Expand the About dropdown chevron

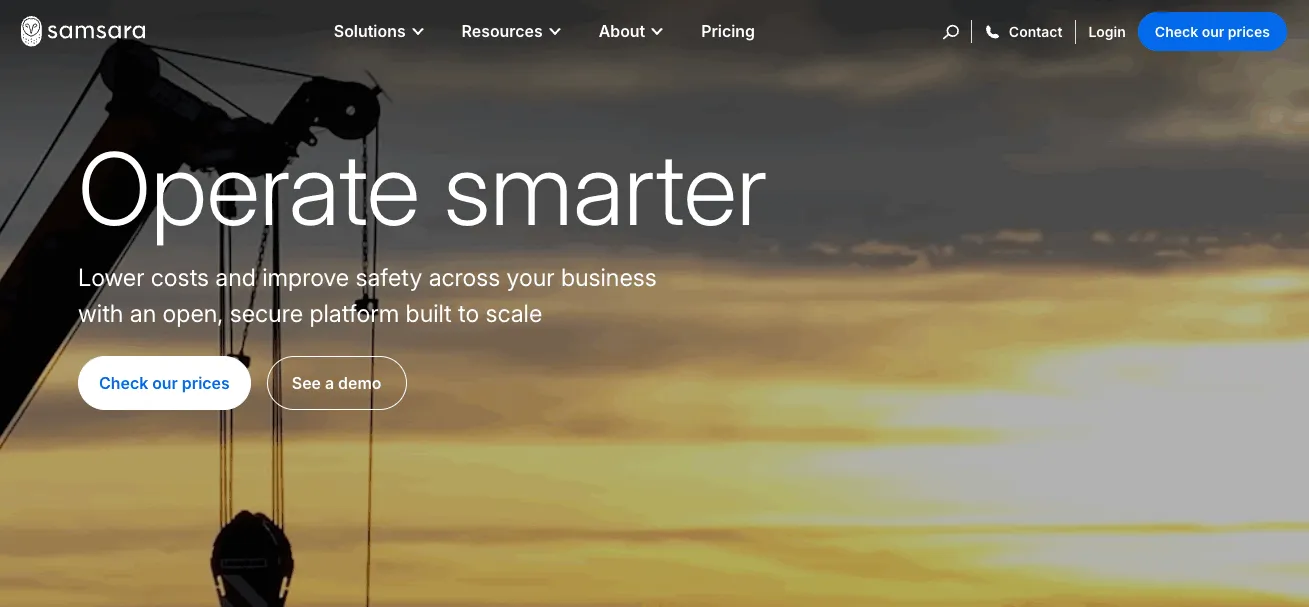[657, 32]
